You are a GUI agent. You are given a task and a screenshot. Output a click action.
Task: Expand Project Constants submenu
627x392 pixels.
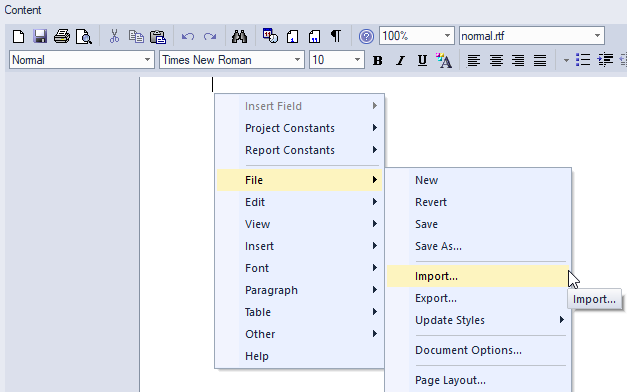(300, 128)
